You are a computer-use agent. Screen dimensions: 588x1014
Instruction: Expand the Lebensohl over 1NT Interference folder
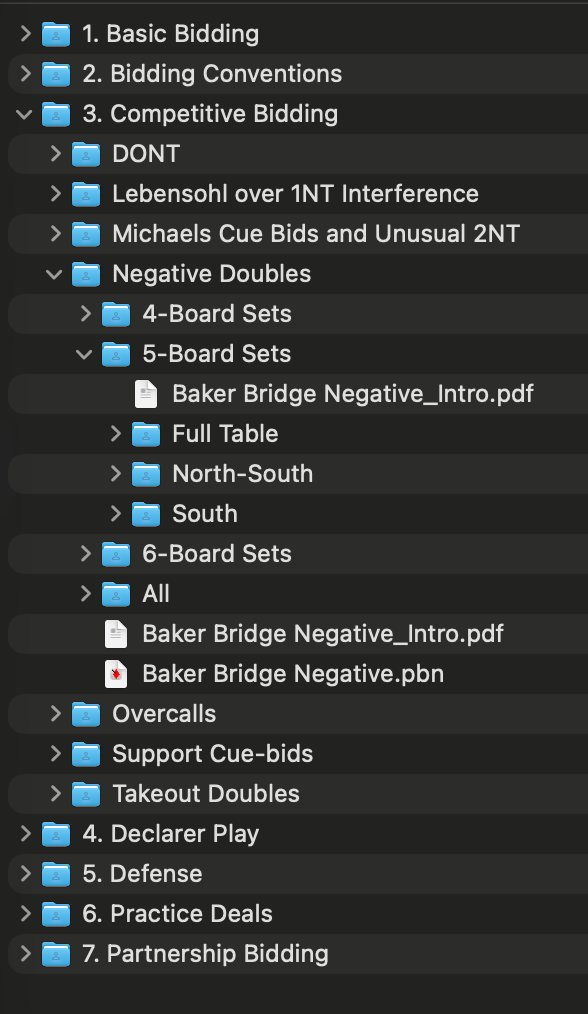tap(55, 193)
